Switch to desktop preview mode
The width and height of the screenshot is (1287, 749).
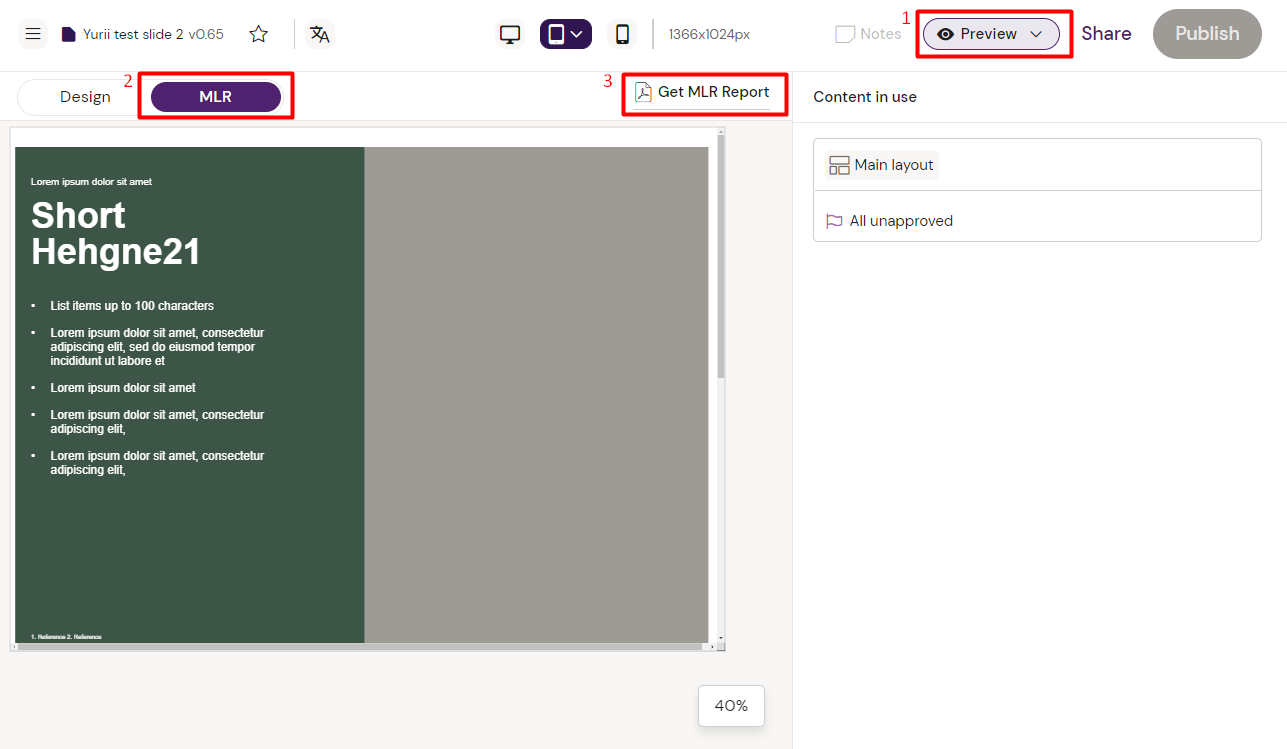tap(510, 33)
